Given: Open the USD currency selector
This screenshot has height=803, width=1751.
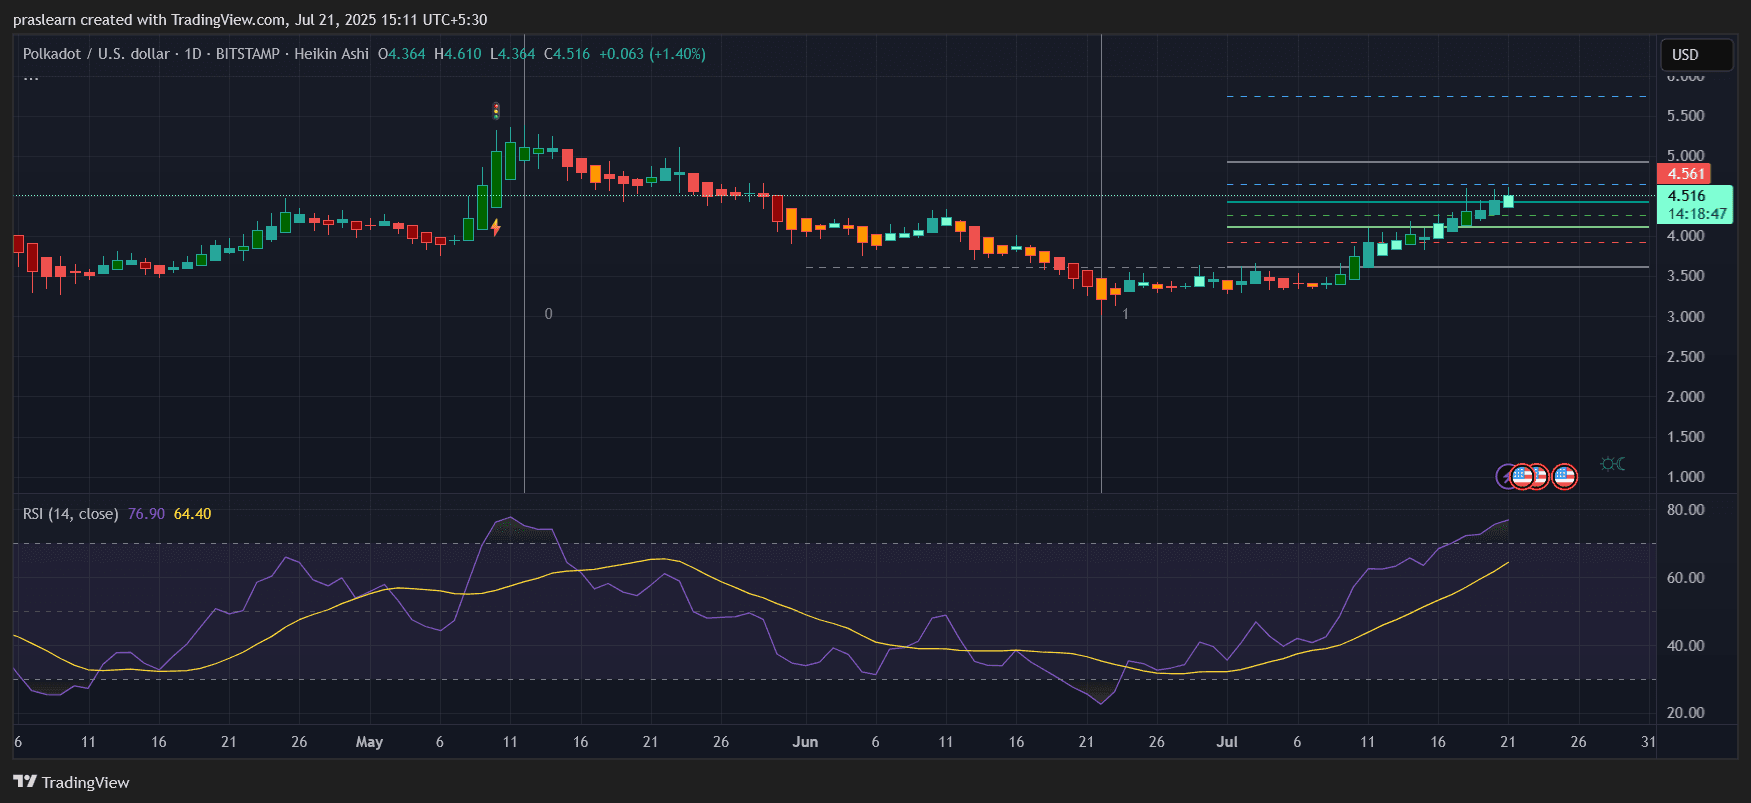Looking at the screenshot, I should click(1696, 55).
